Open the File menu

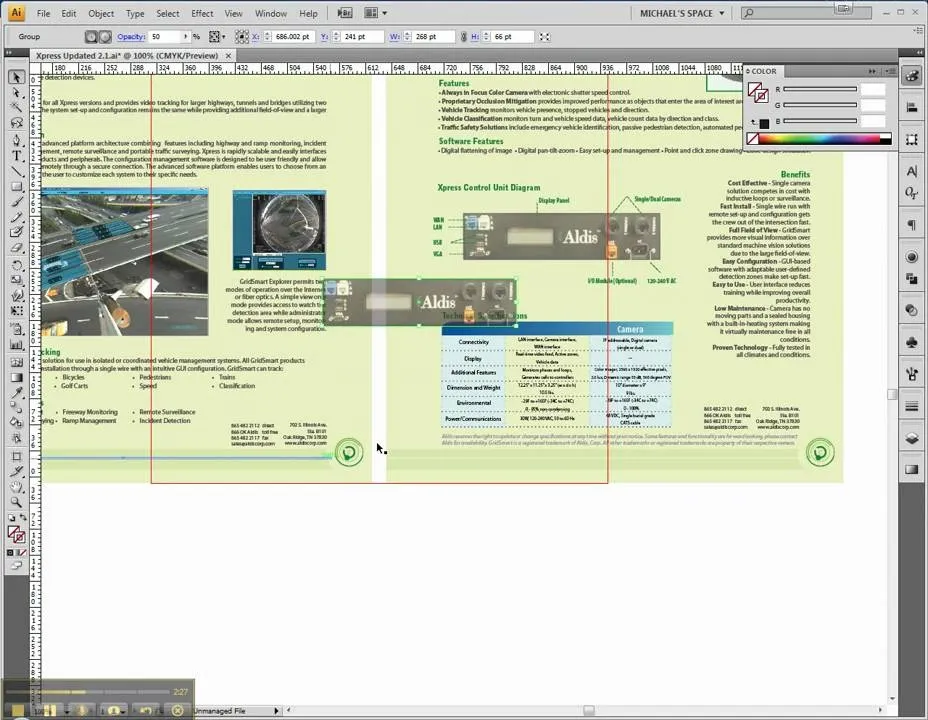point(43,13)
